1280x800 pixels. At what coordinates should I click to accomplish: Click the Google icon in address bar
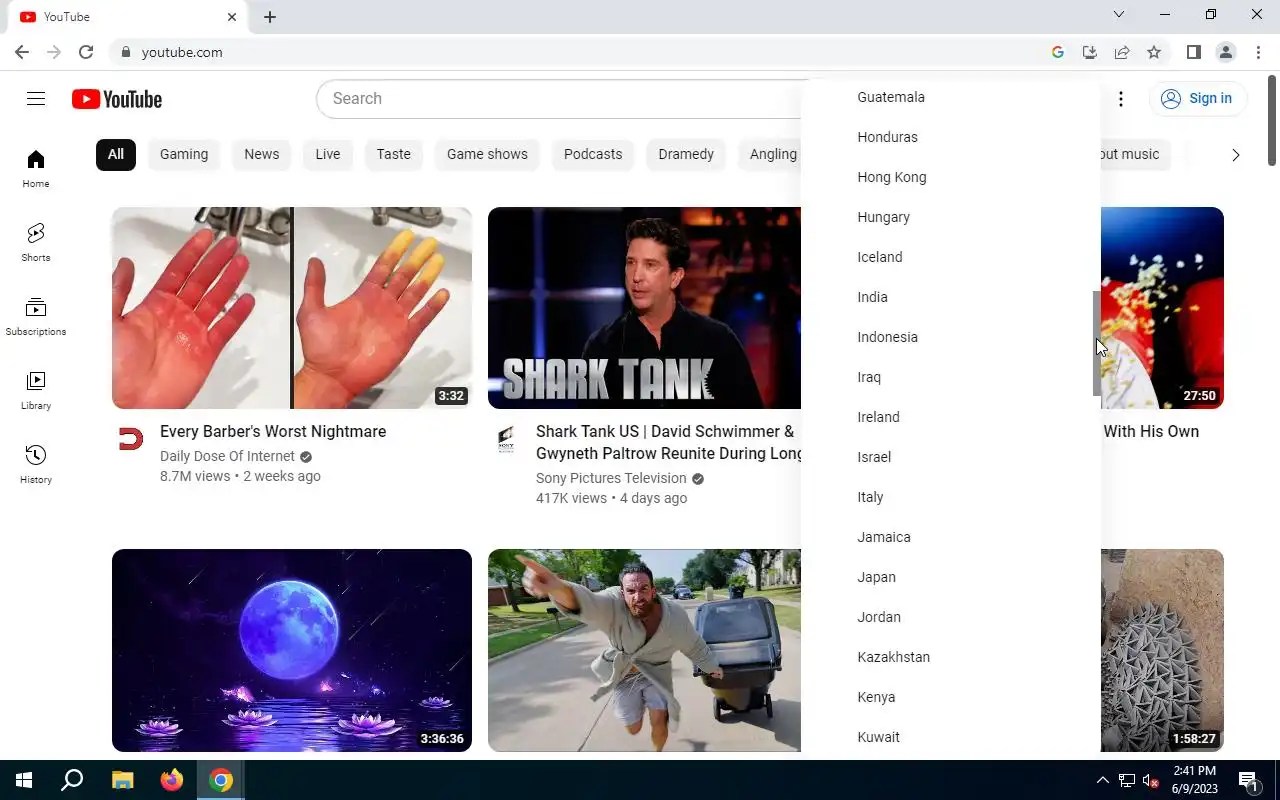coord(1058,52)
